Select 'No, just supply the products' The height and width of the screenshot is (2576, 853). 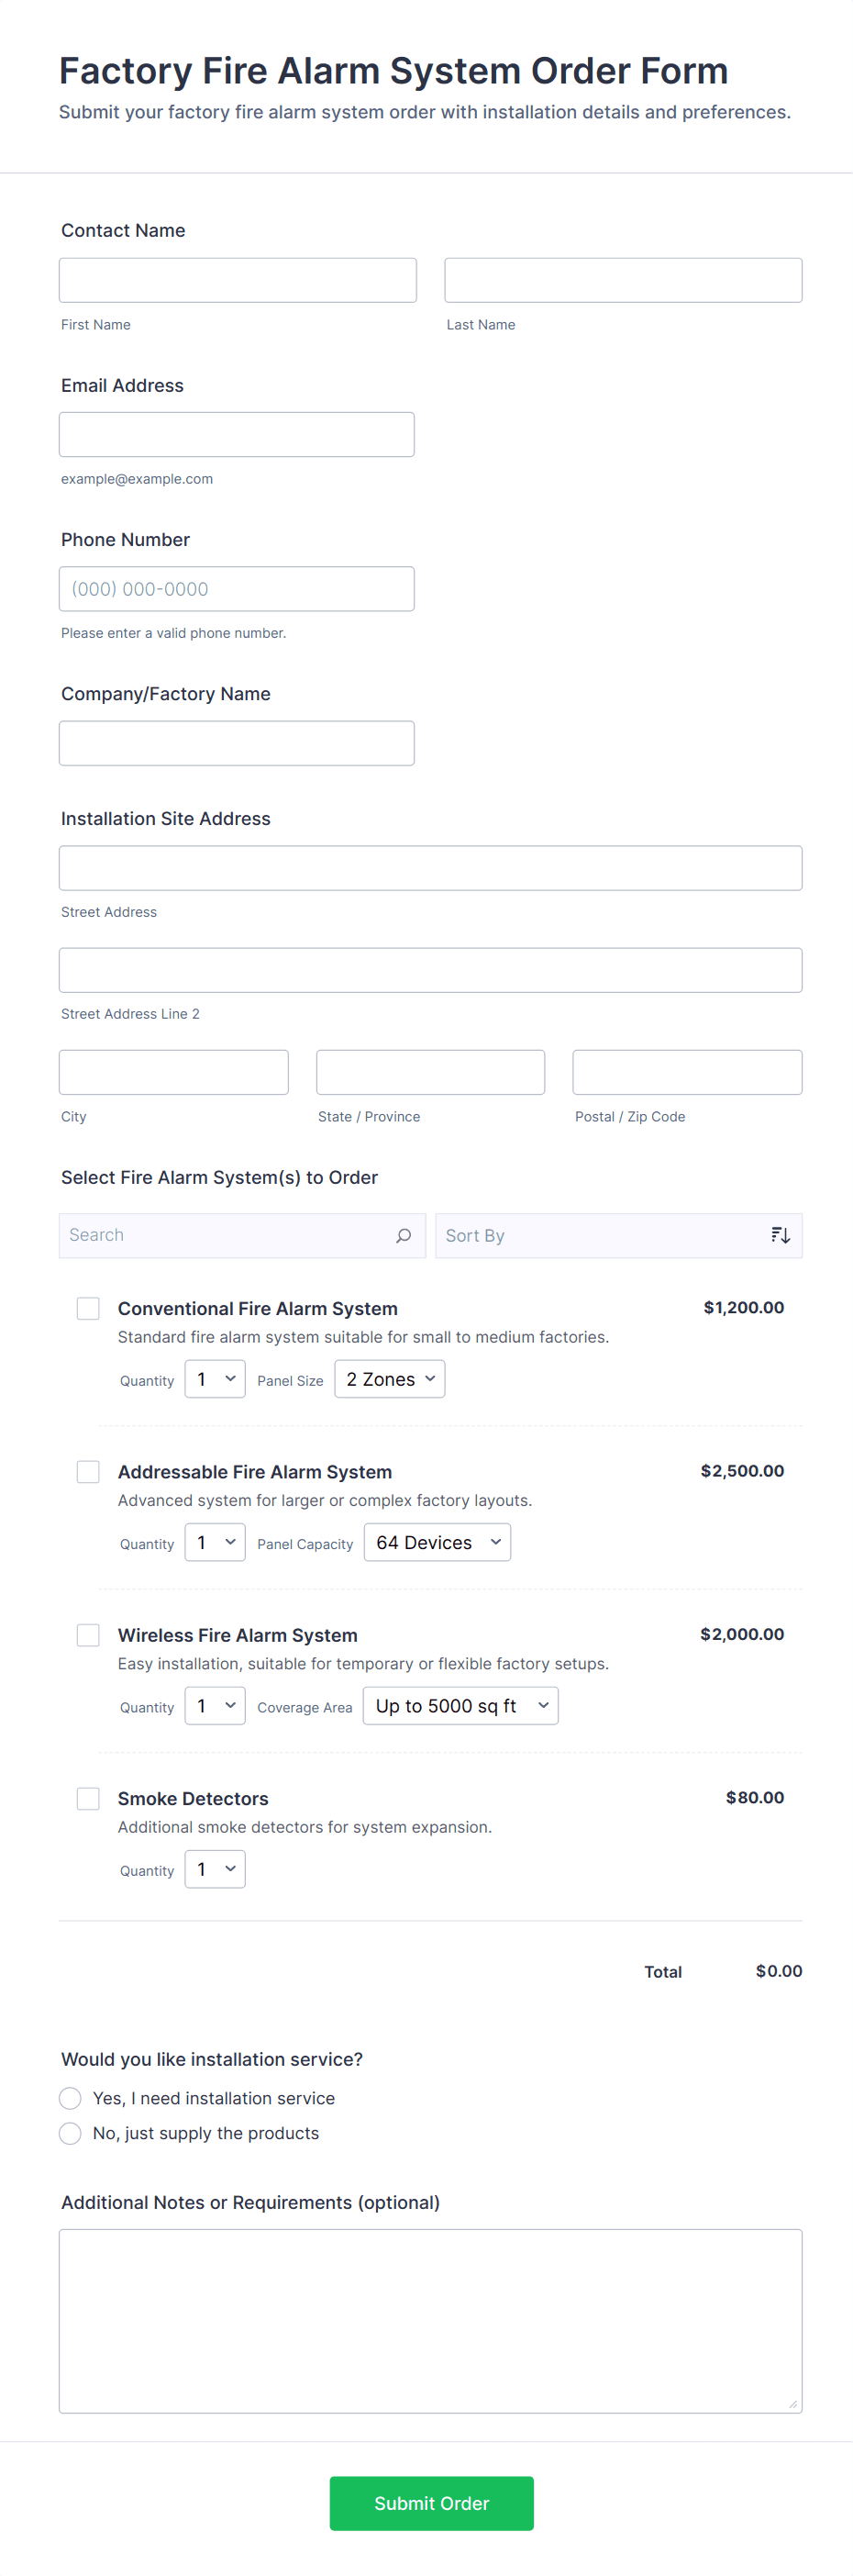(70, 2133)
